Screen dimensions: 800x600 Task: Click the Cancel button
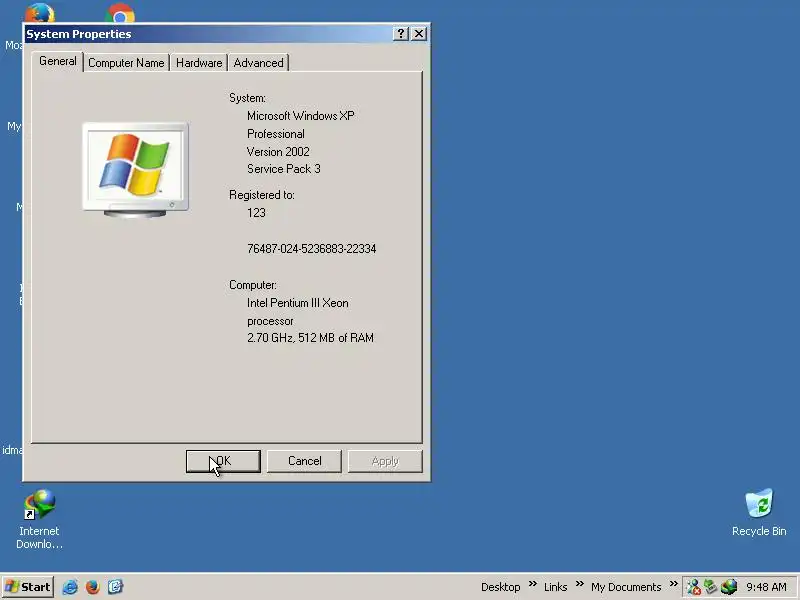pyautogui.click(x=304, y=461)
